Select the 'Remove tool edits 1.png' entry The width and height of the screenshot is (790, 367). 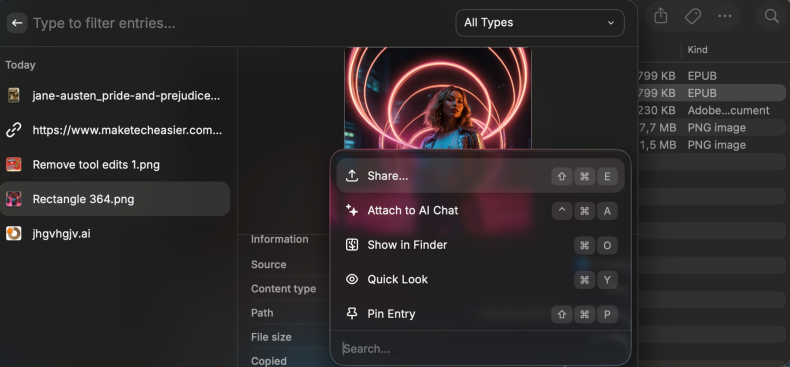(x=115, y=164)
